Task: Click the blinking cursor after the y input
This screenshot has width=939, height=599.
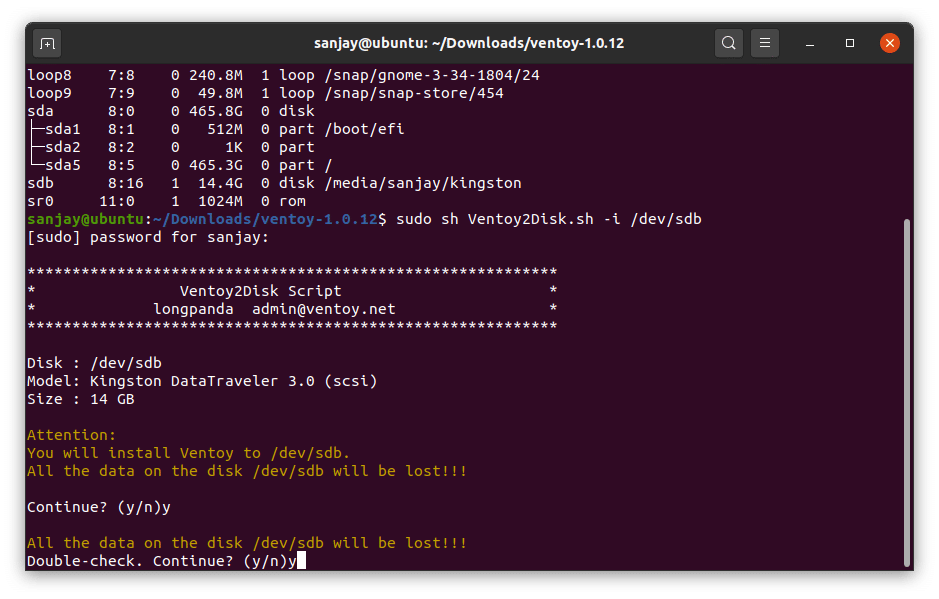Action: 299,560
